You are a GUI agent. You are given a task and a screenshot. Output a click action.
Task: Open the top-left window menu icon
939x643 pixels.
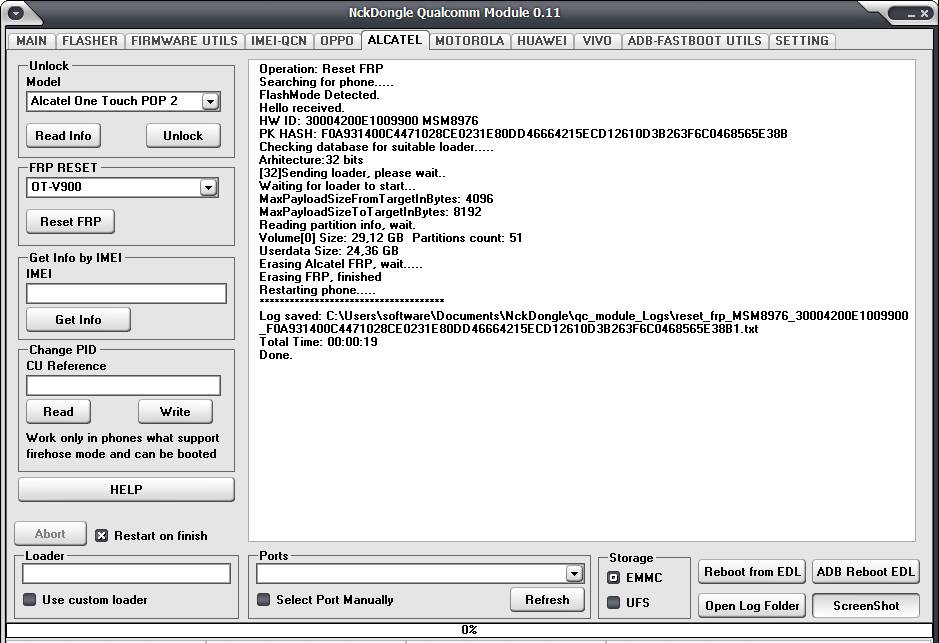pyautogui.click(x=15, y=13)
